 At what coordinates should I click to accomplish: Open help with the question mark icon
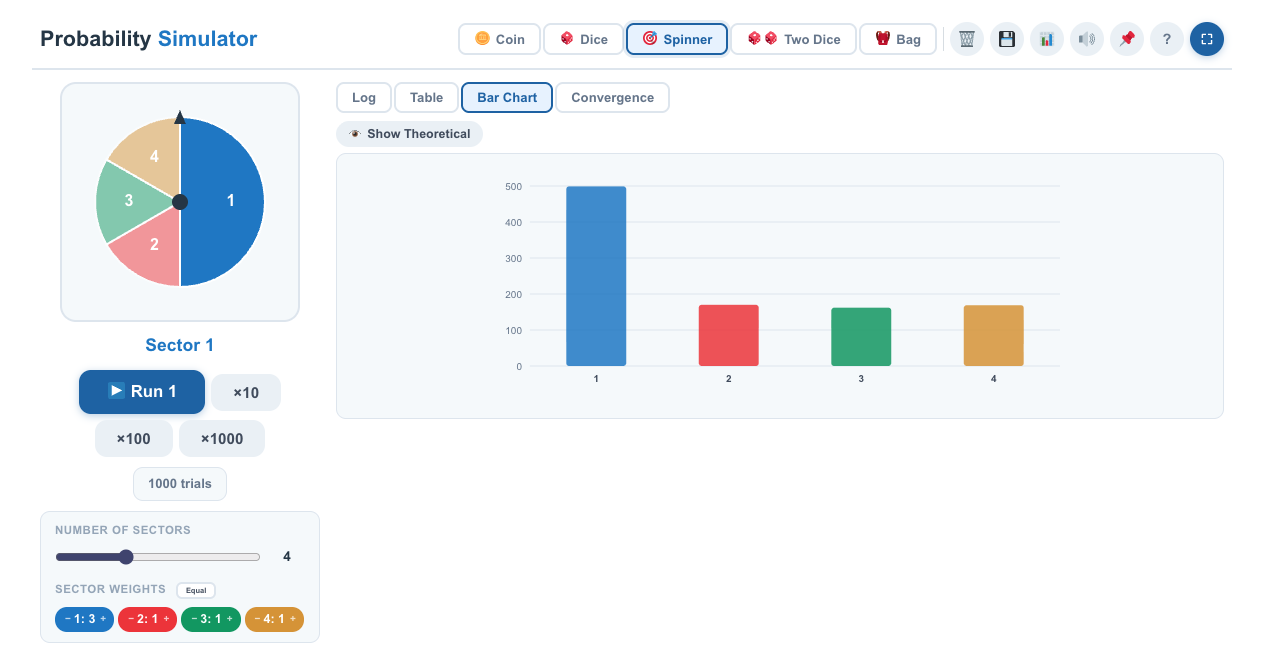click(x=1167, y=39)
